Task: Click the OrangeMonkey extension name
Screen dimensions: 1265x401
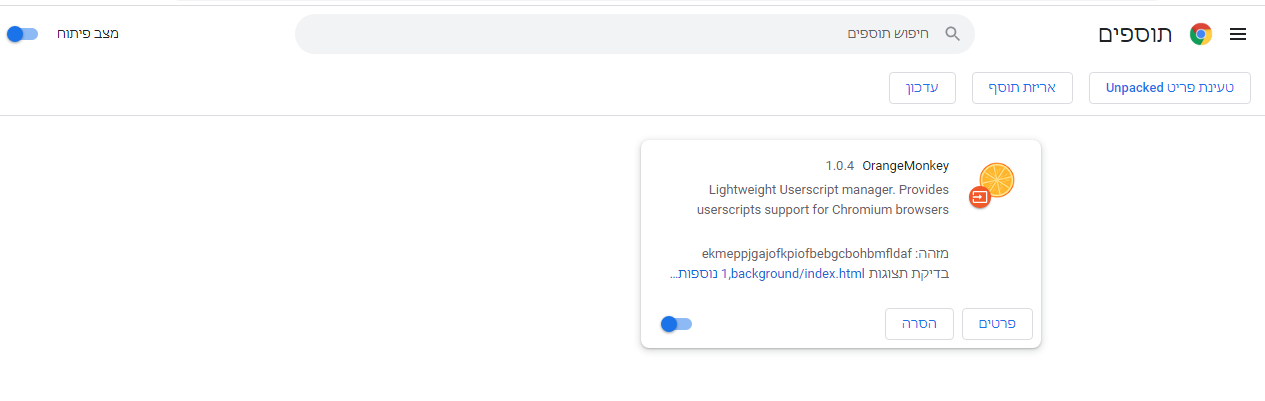Action: pos(905,166)
